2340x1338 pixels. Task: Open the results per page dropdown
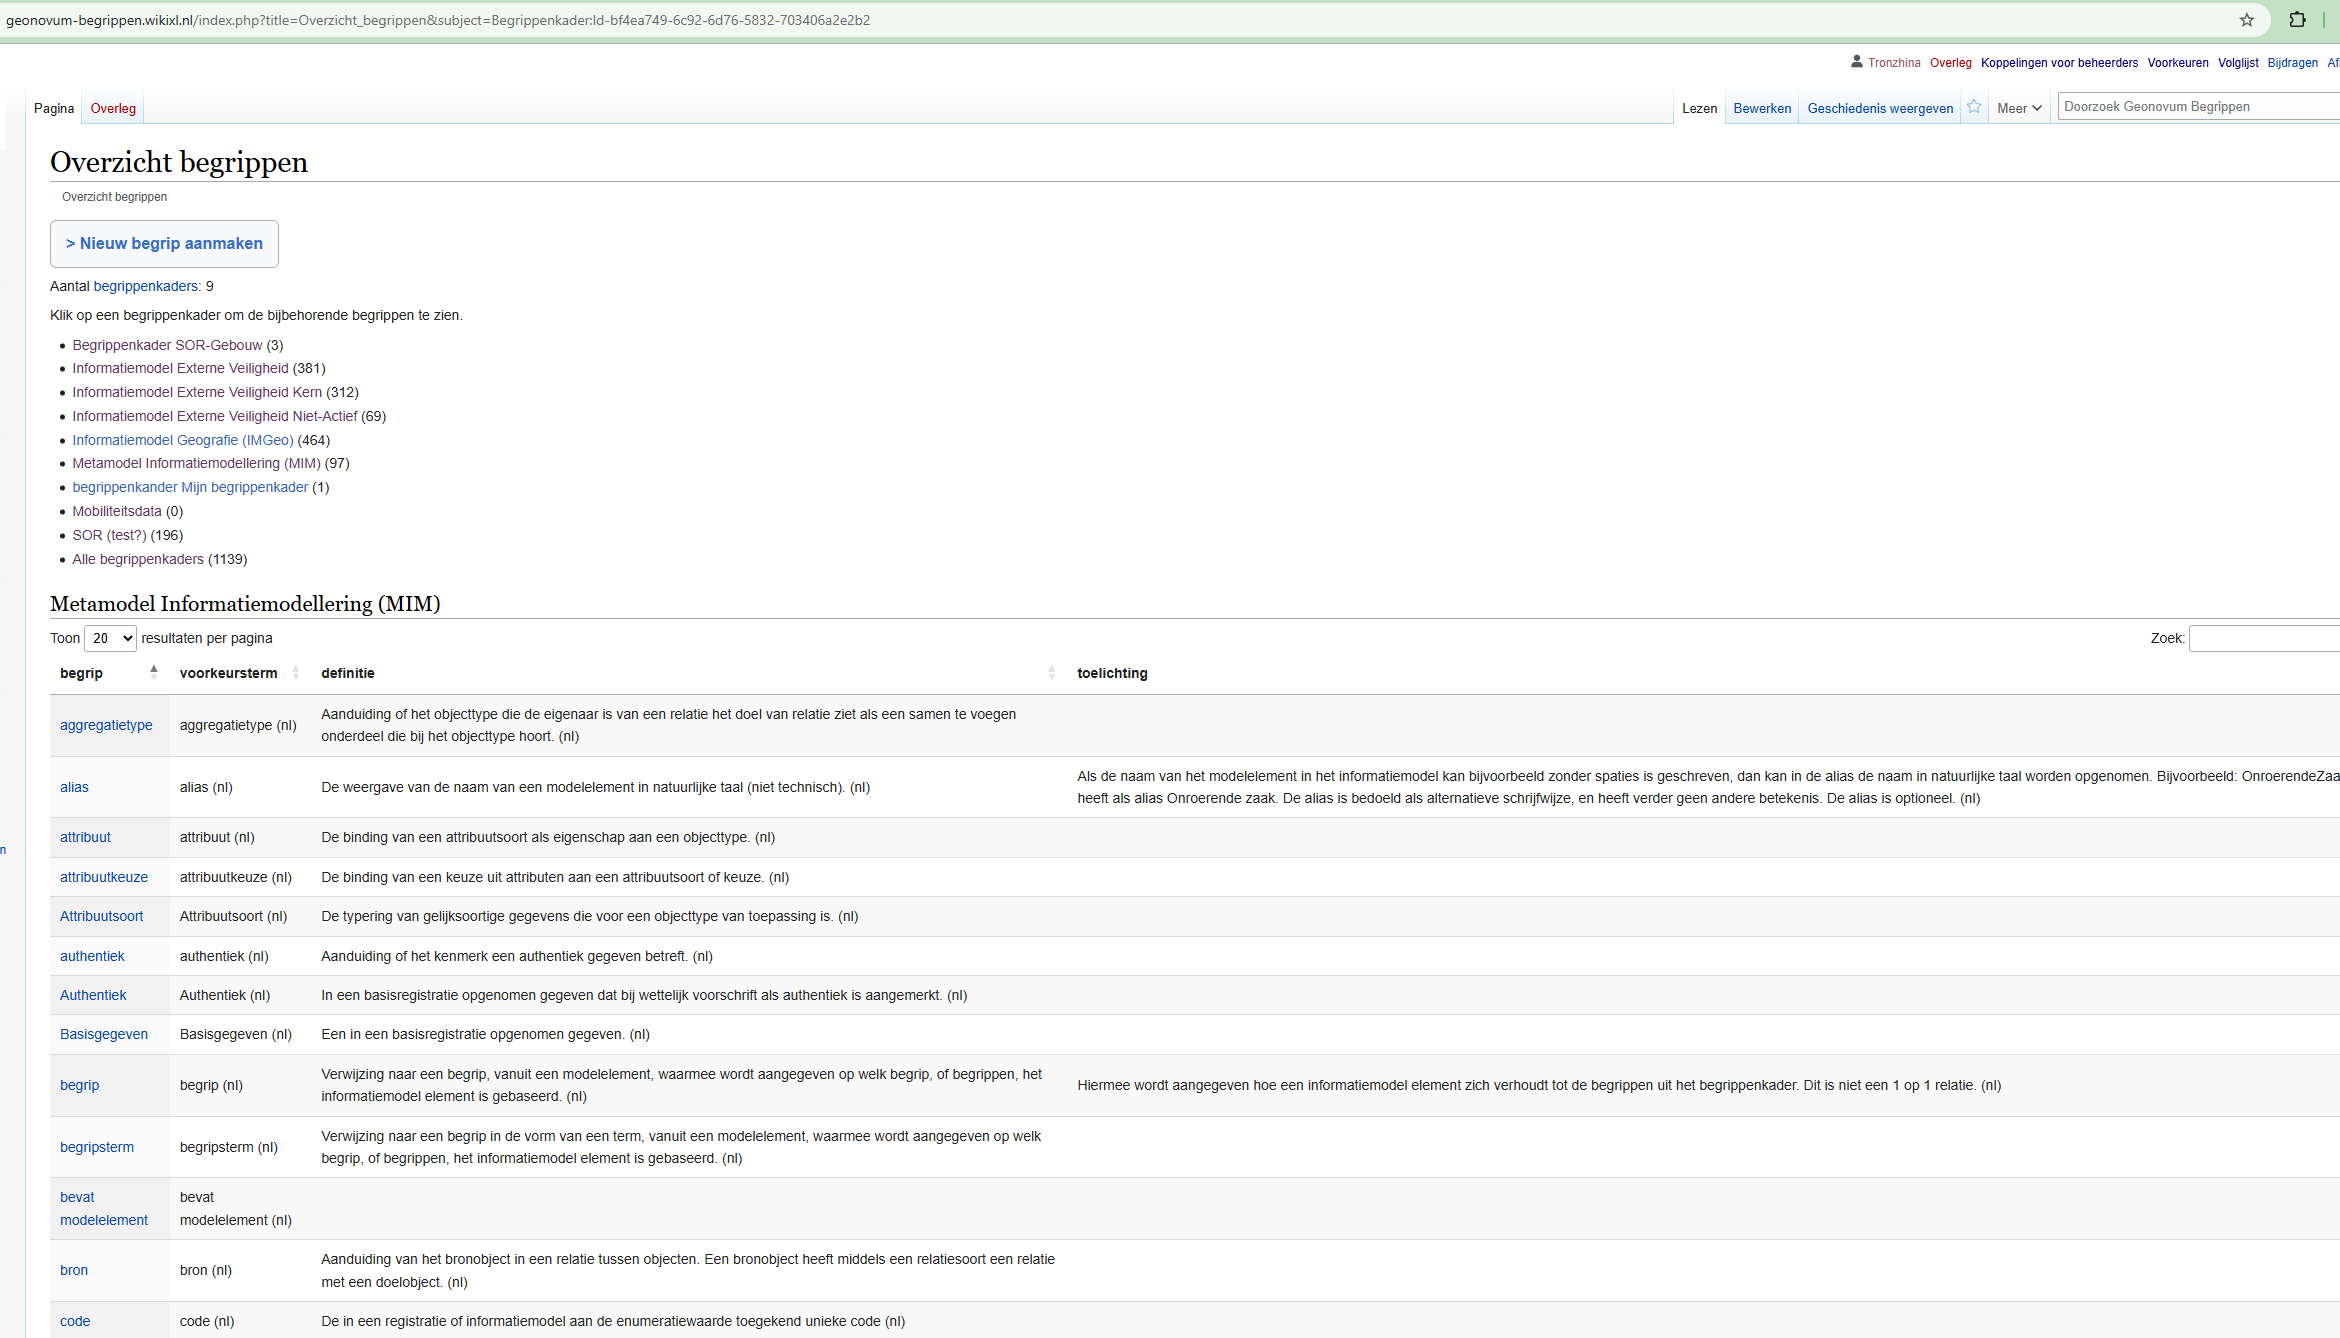tap(110, 638)
